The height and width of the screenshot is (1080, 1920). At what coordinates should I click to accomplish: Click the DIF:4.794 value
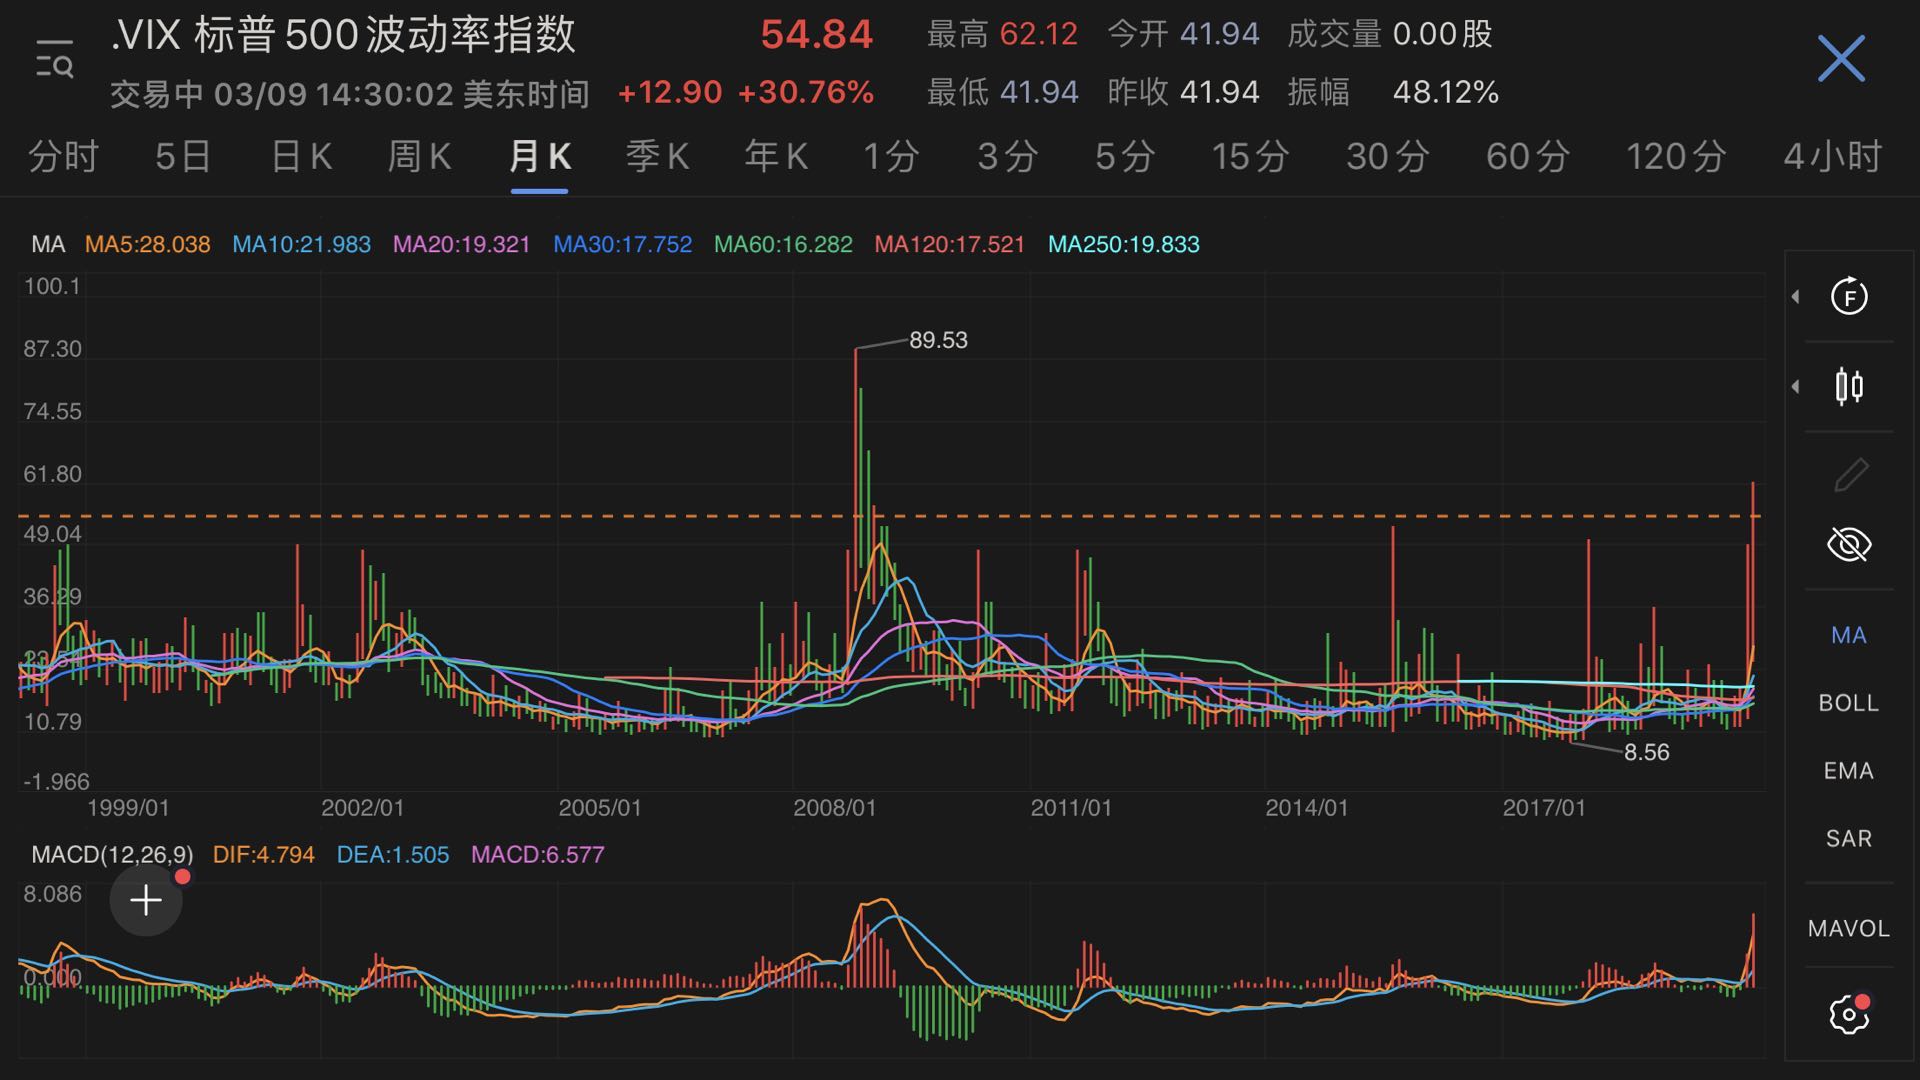pyautogui.click(x=264, y=855)
